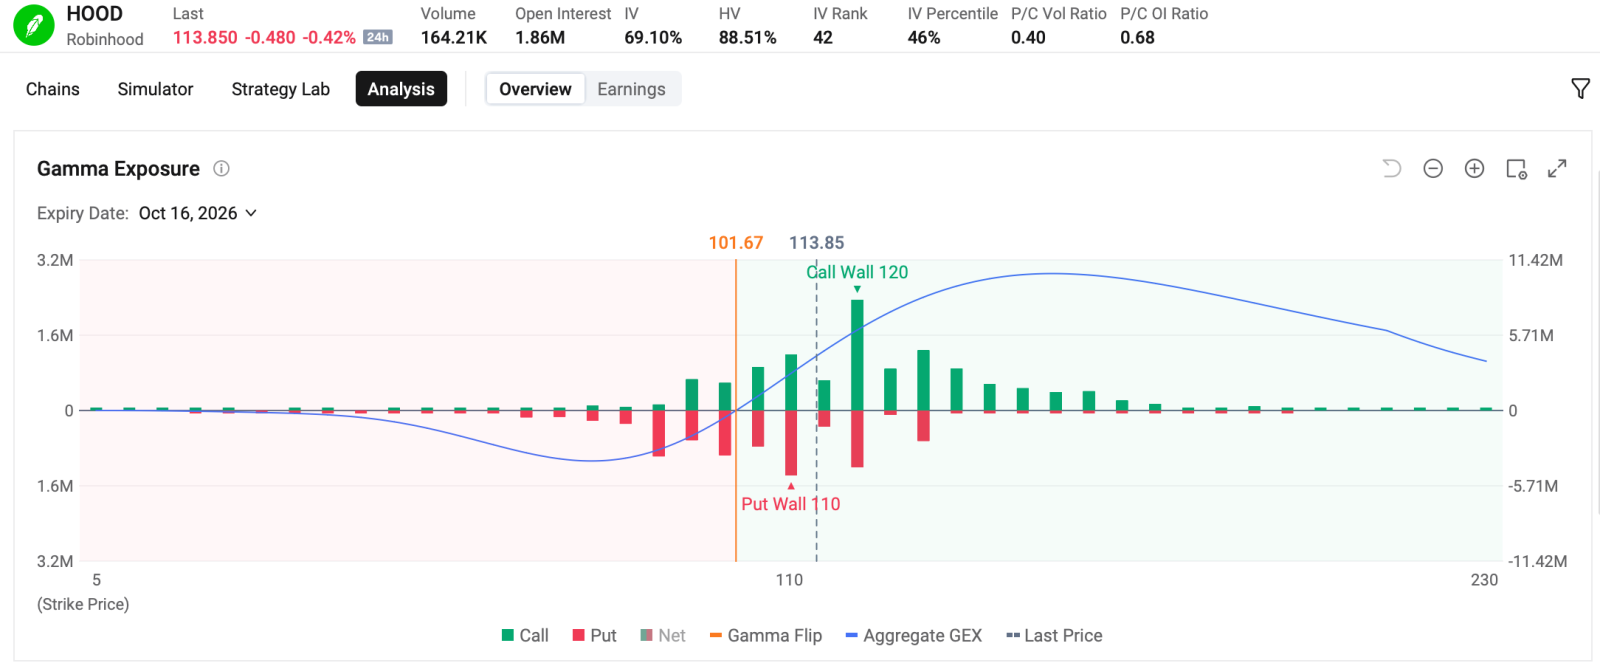Click the right axis 11.42M label
This screenshot has height=663, width=1600.
(x=1535, y=260)
